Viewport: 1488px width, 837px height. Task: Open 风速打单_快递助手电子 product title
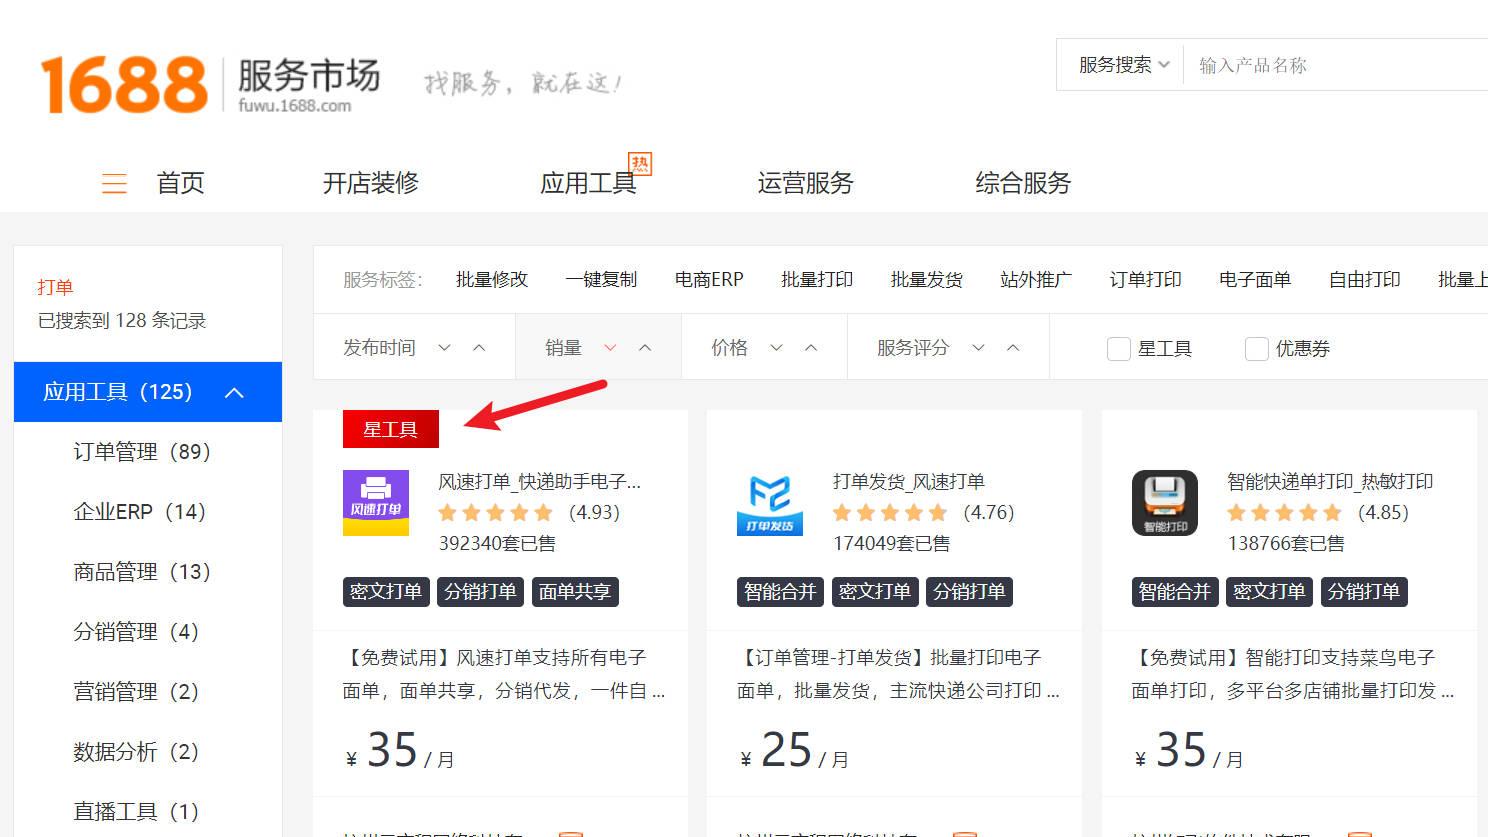[x=540, y=482]
